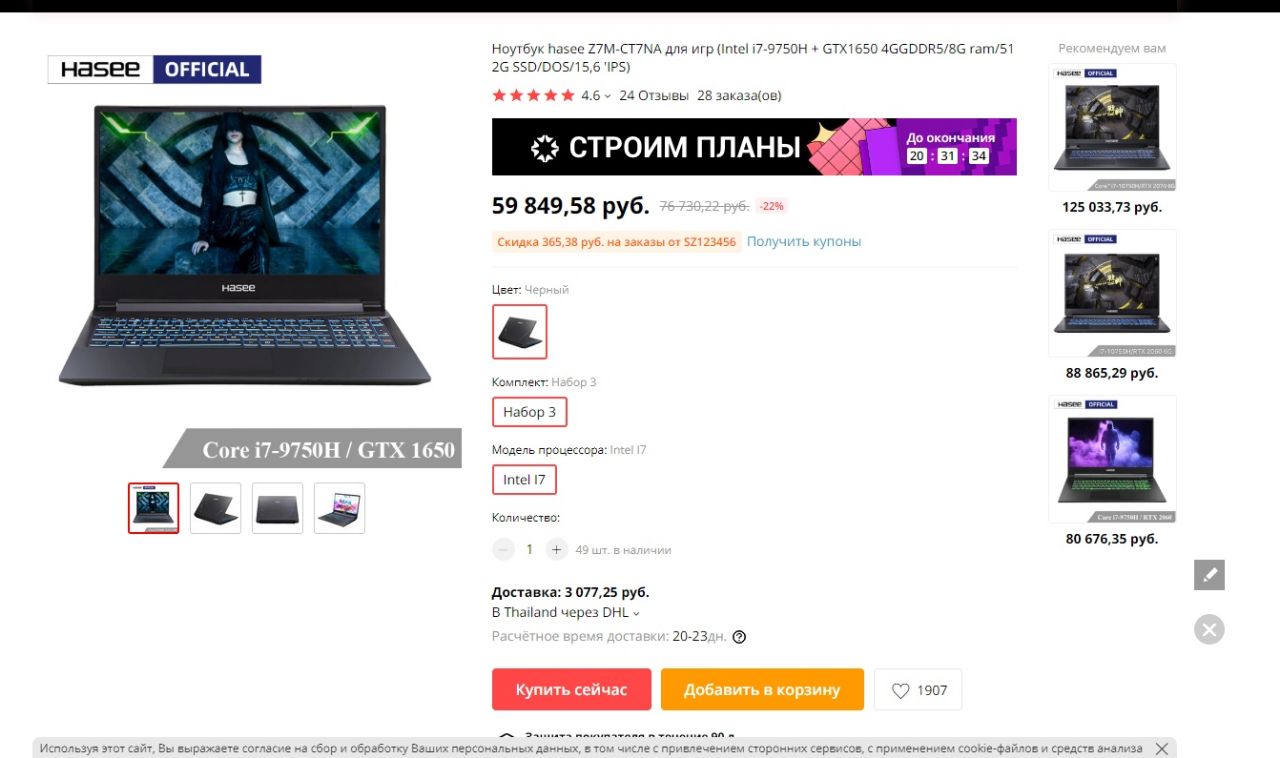1280x758 pixels.
Task: Click the Hasee Official store logo
Action: coord(155,69)
